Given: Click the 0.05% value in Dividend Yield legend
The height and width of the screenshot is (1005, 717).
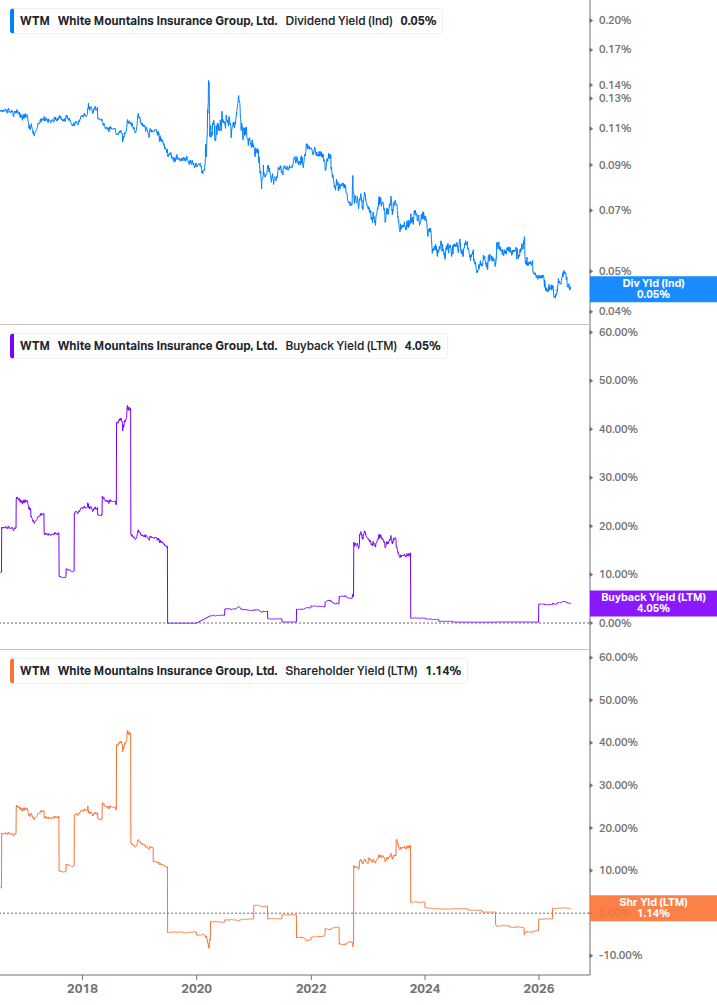Looking at the screenshot, I should 418,21.
